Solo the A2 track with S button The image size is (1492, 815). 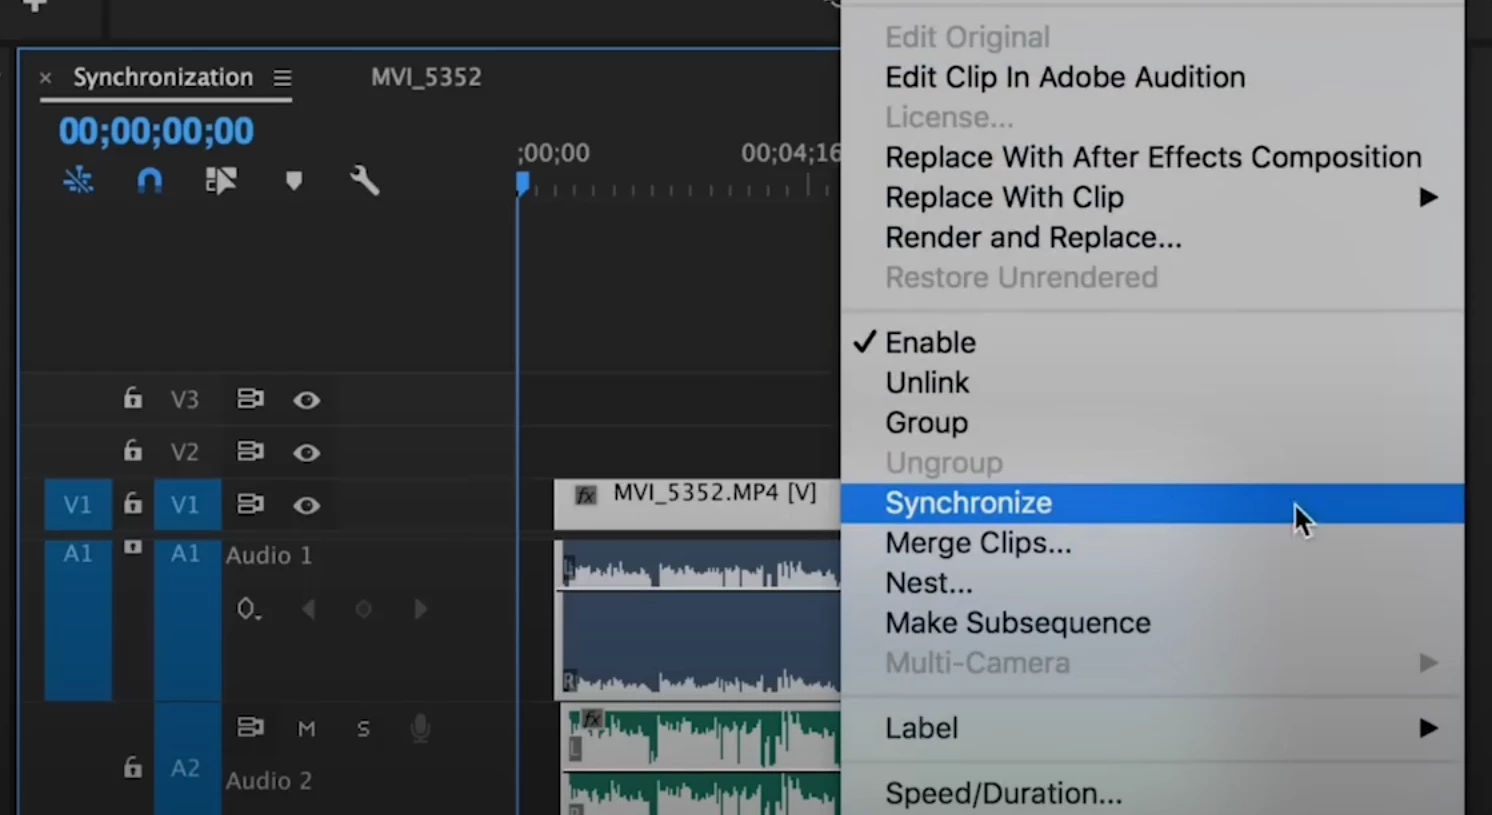coord(363,729)
